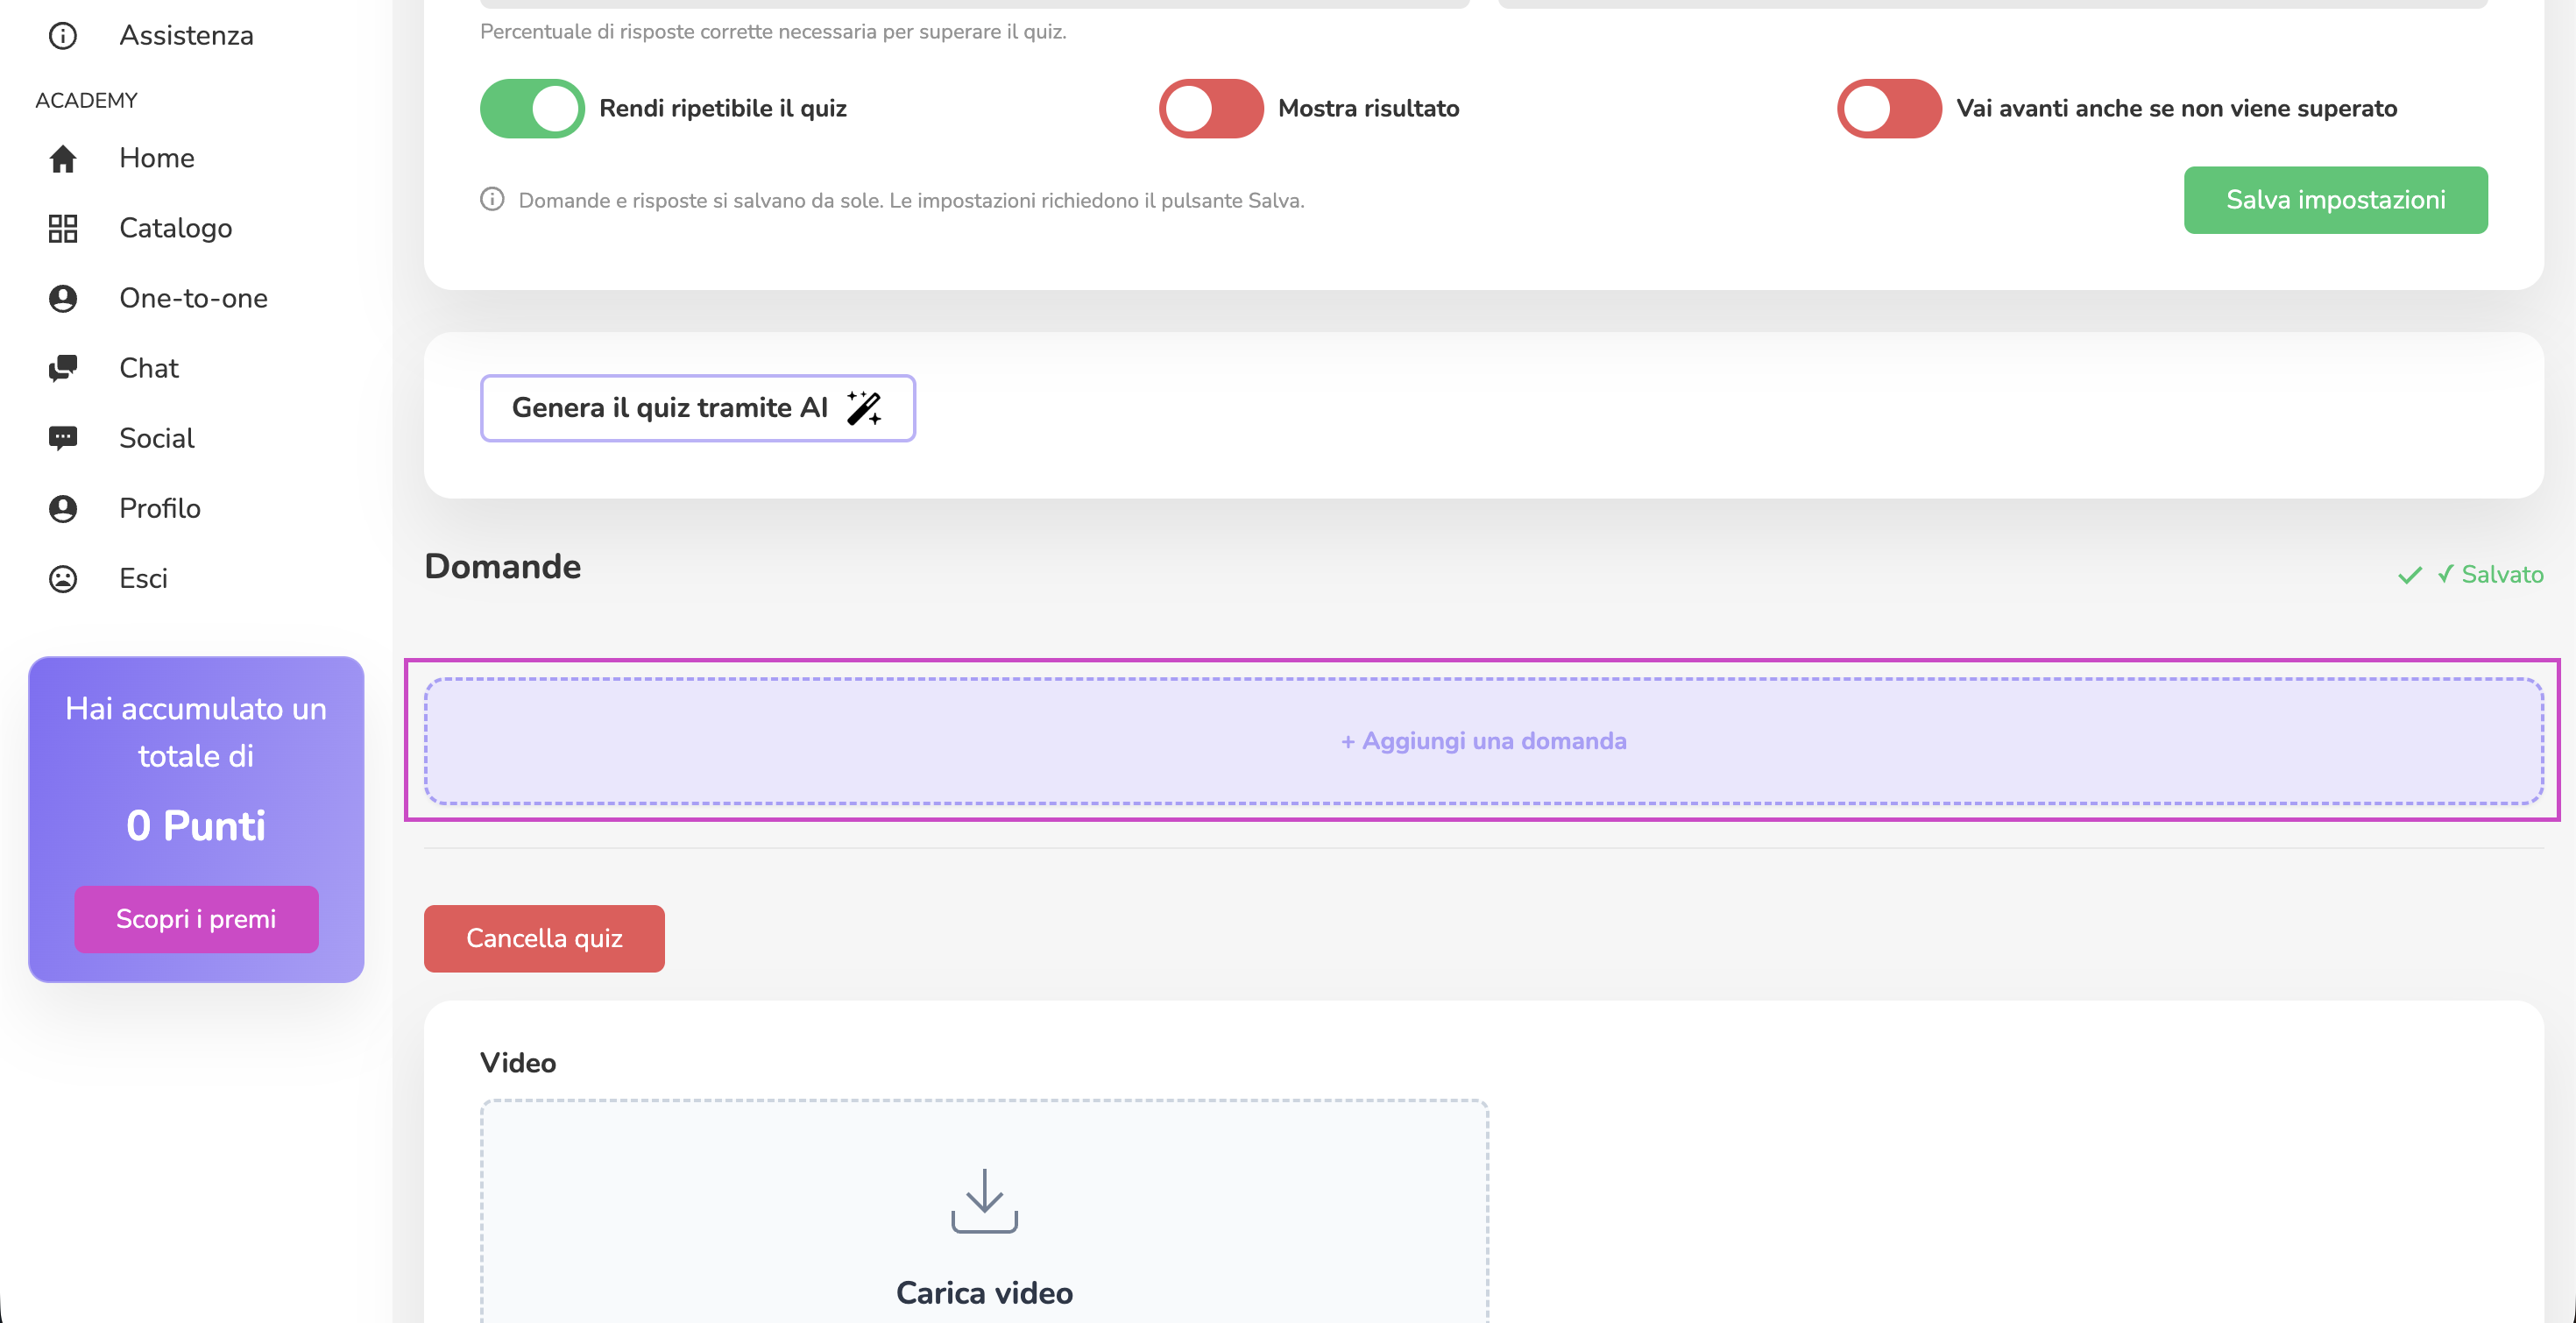The height and width of the screenshot is (1323, 2576).
Task: Click the Esci sad face icon
Action: (63, 579)
